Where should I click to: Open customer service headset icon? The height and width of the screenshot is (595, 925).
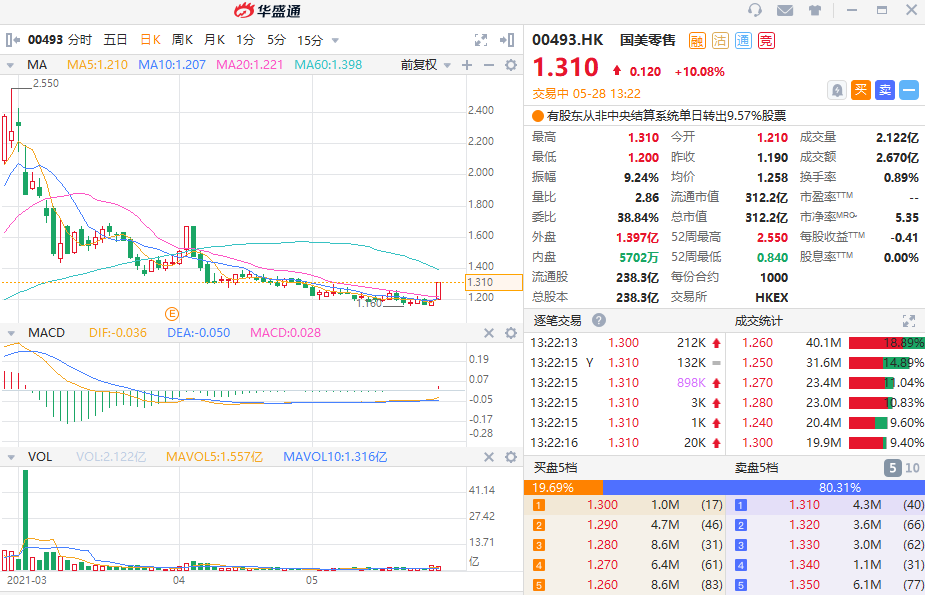click(x=755, y=11)
